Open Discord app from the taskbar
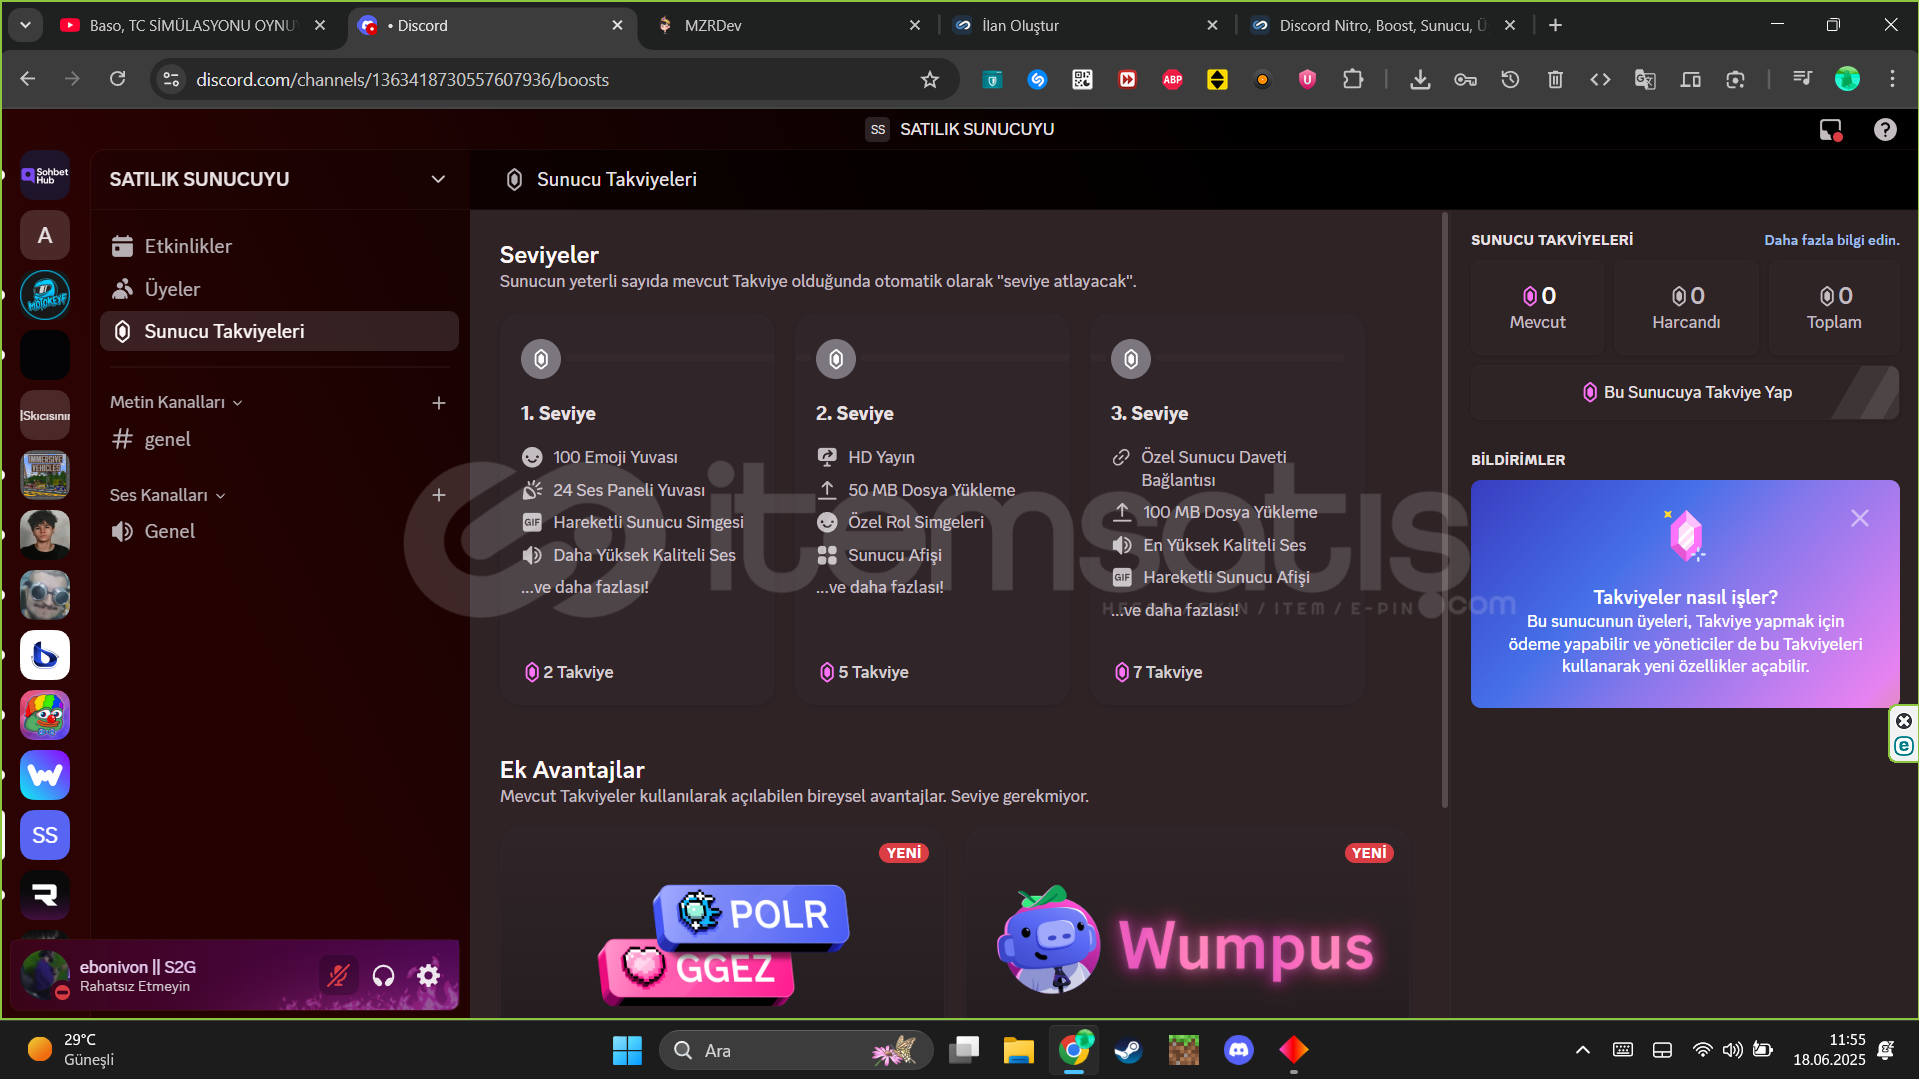Viewport: 1919px width, 1079px height. click(x=1239, y=1050)
